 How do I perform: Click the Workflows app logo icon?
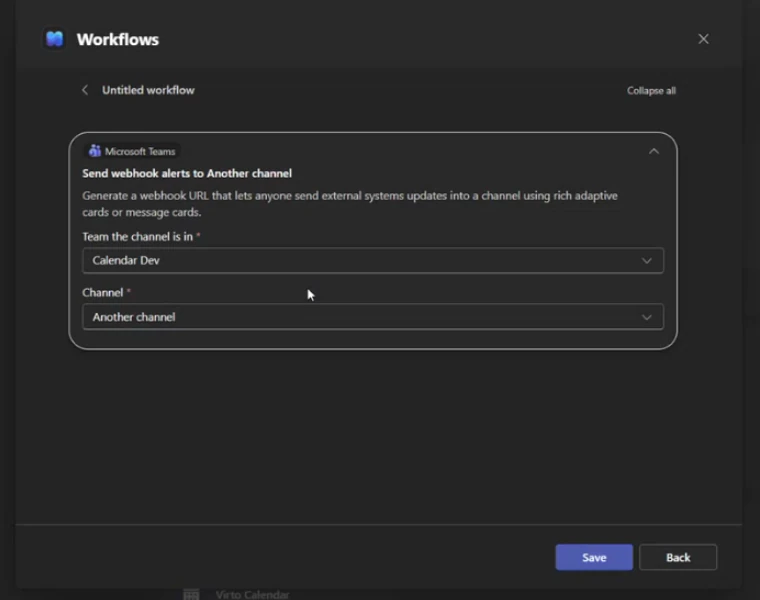tap(54, 39)
